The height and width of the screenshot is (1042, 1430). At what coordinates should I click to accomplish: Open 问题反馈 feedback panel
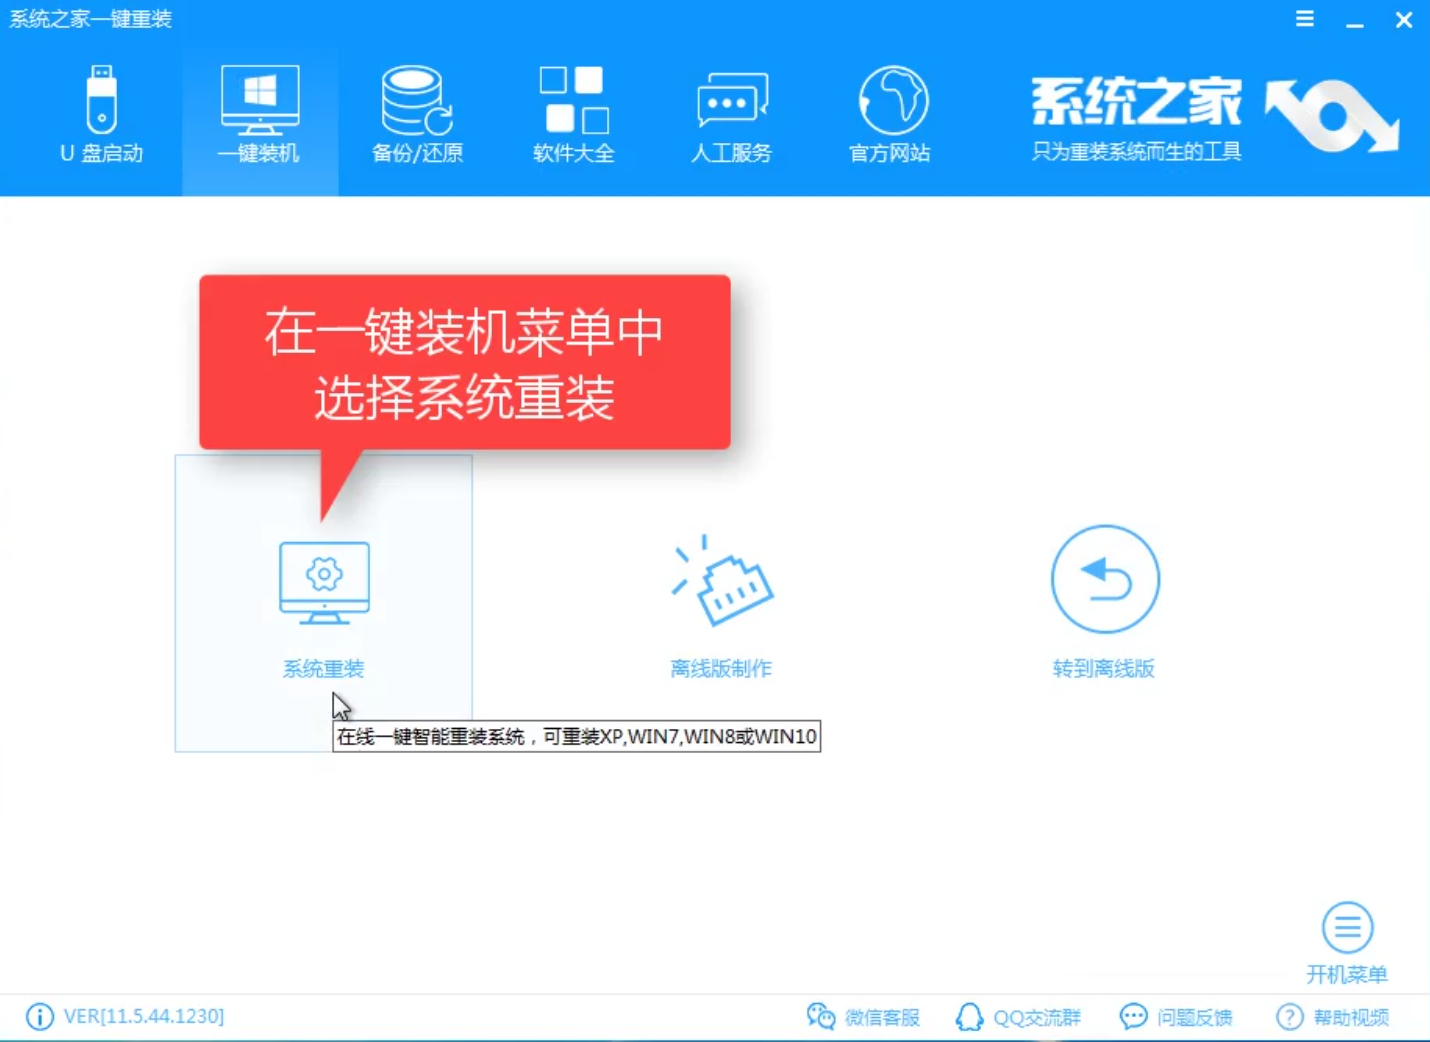[1177, 1017]
